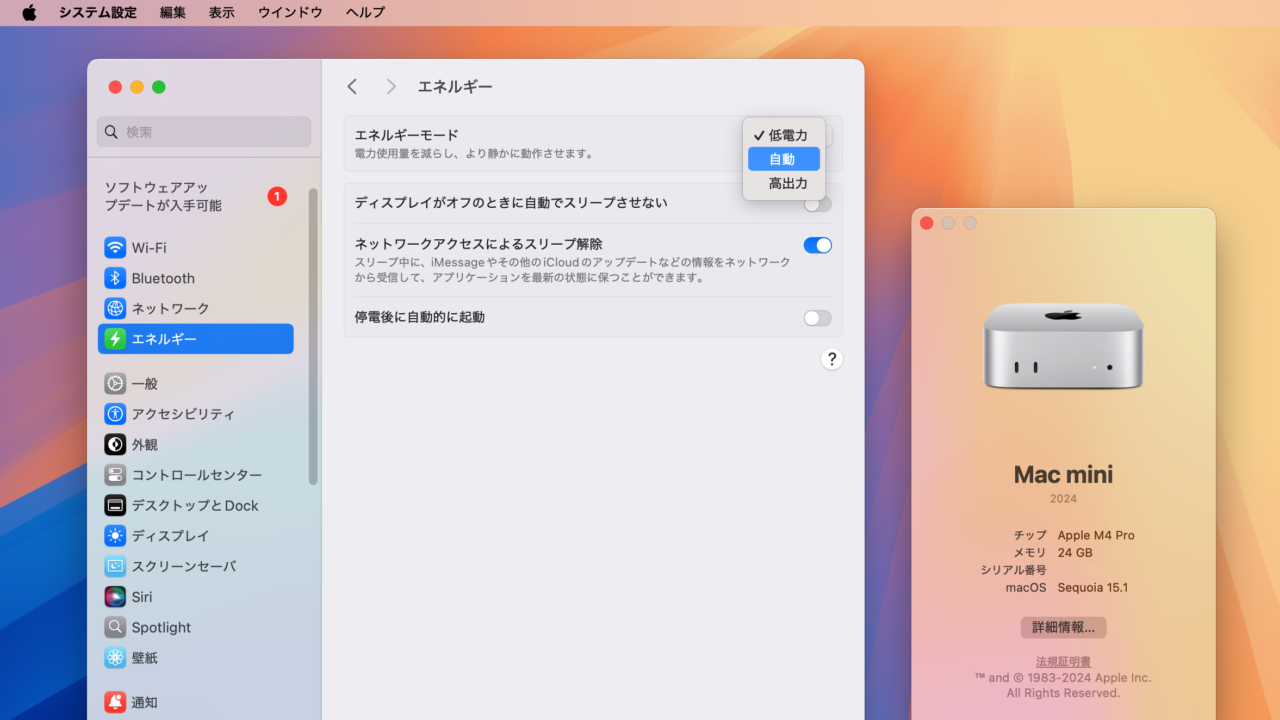Click エネルギー page title in header
Viewport: 1280px width, 720px height.
(x=455, y=87)
